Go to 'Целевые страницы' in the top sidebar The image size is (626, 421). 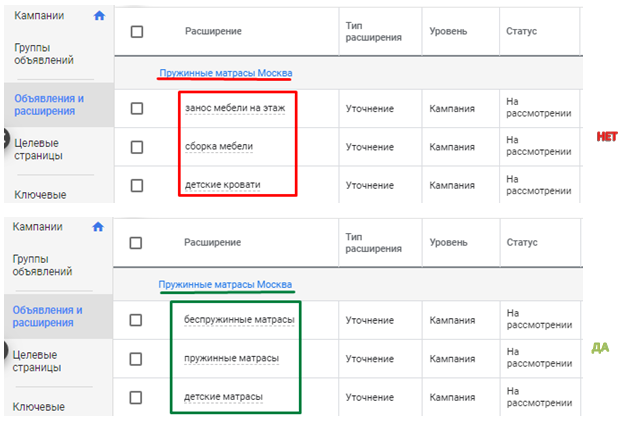tap(39, 149)
